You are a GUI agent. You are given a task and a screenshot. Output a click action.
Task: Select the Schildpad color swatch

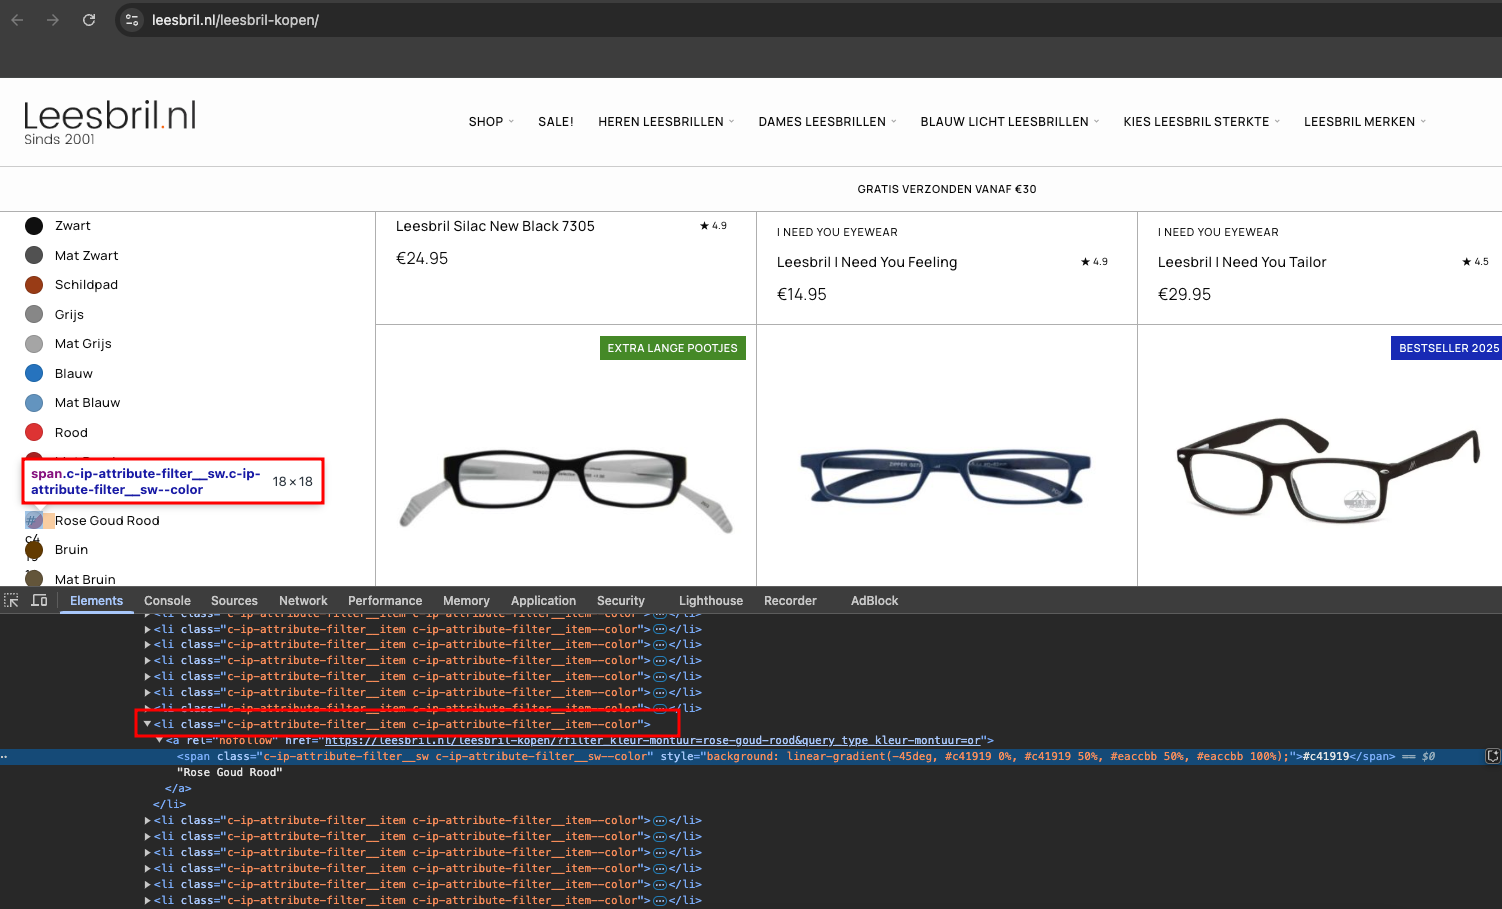tap(34, 285)
